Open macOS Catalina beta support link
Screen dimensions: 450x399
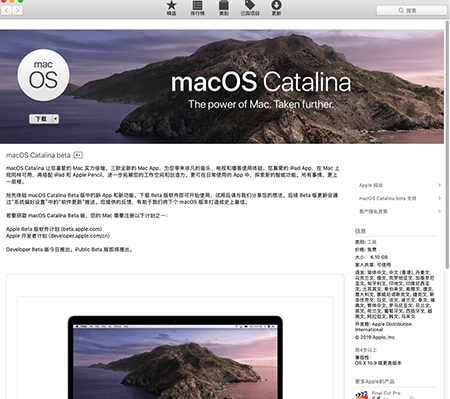[400, 198]
